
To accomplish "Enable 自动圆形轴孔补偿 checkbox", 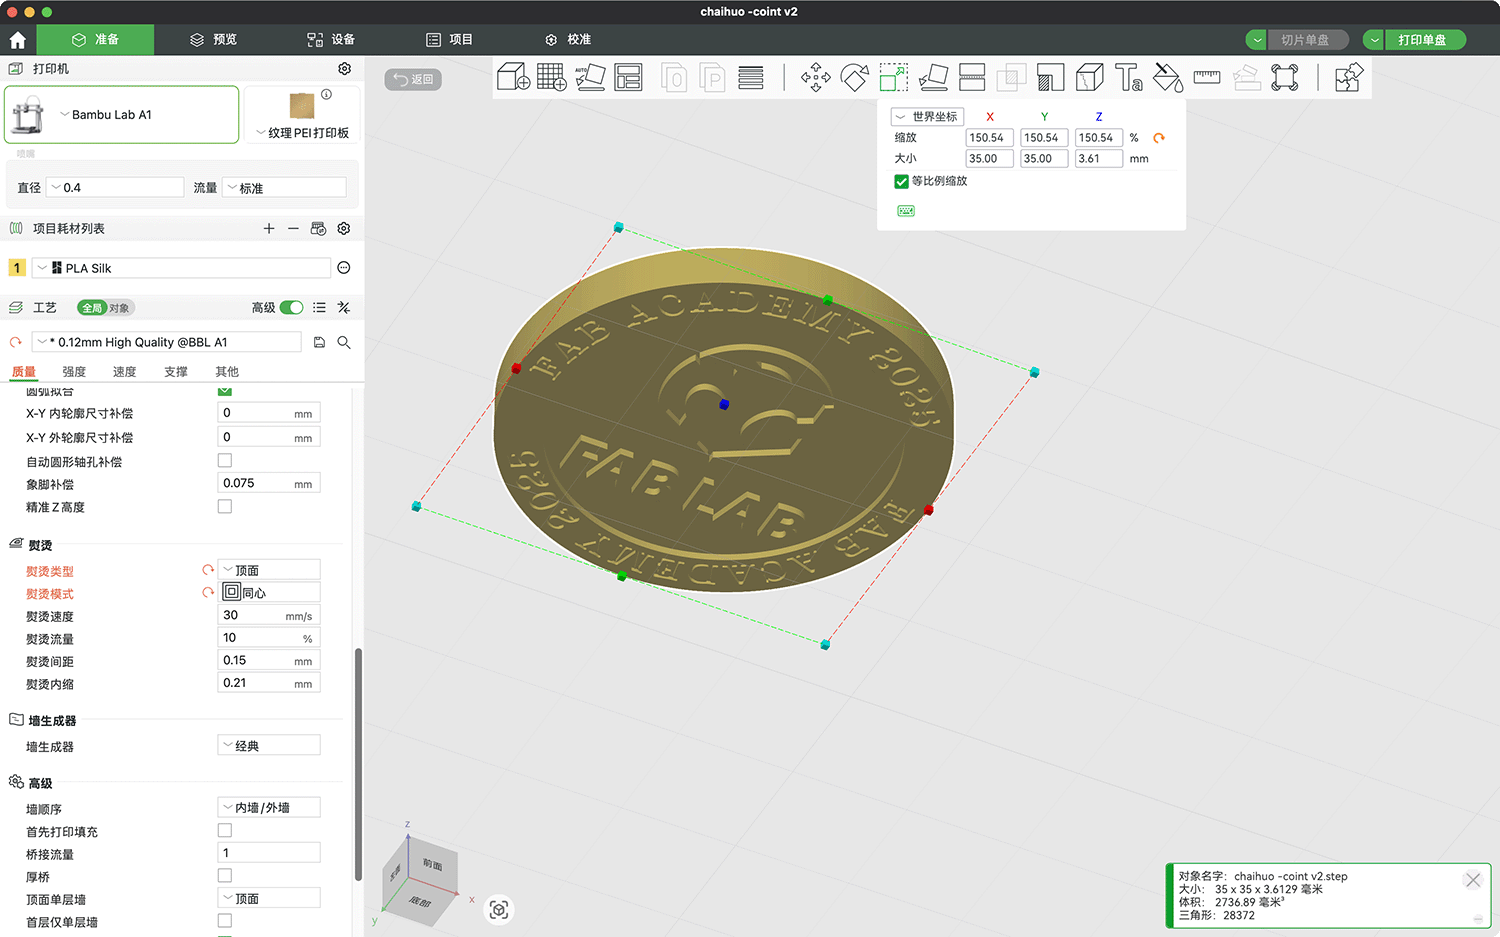I will point(225,461).
